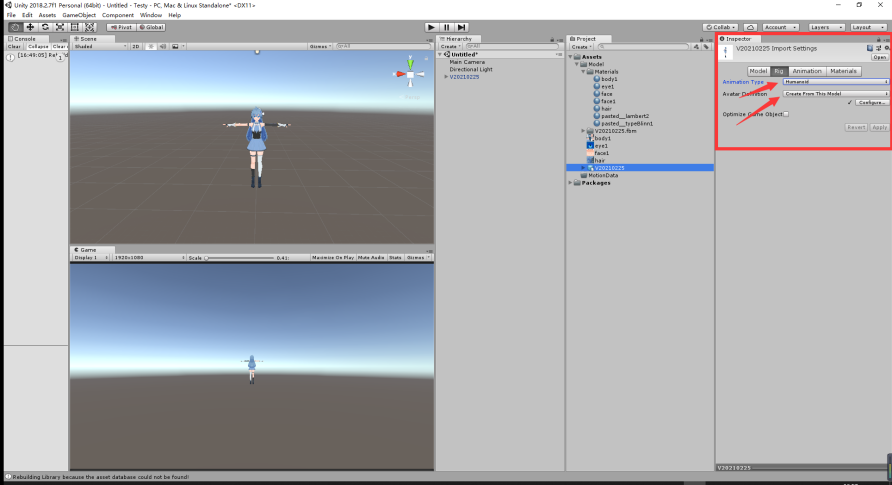Adjust the Game view Scale slider
The image size is (892, 485).
tap(239, 258)
